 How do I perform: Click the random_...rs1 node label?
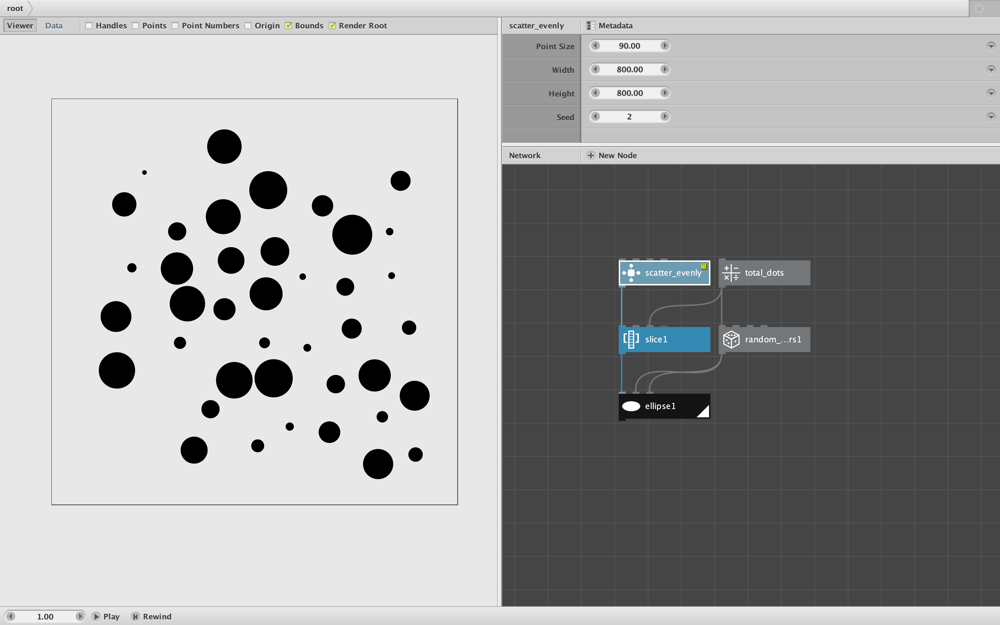[773, 339]
